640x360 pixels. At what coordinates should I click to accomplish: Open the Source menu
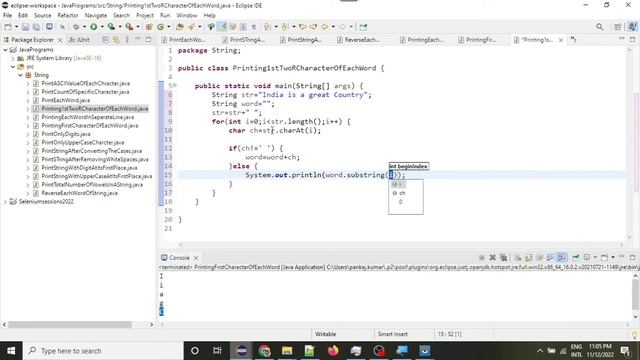tap(42, 16)
